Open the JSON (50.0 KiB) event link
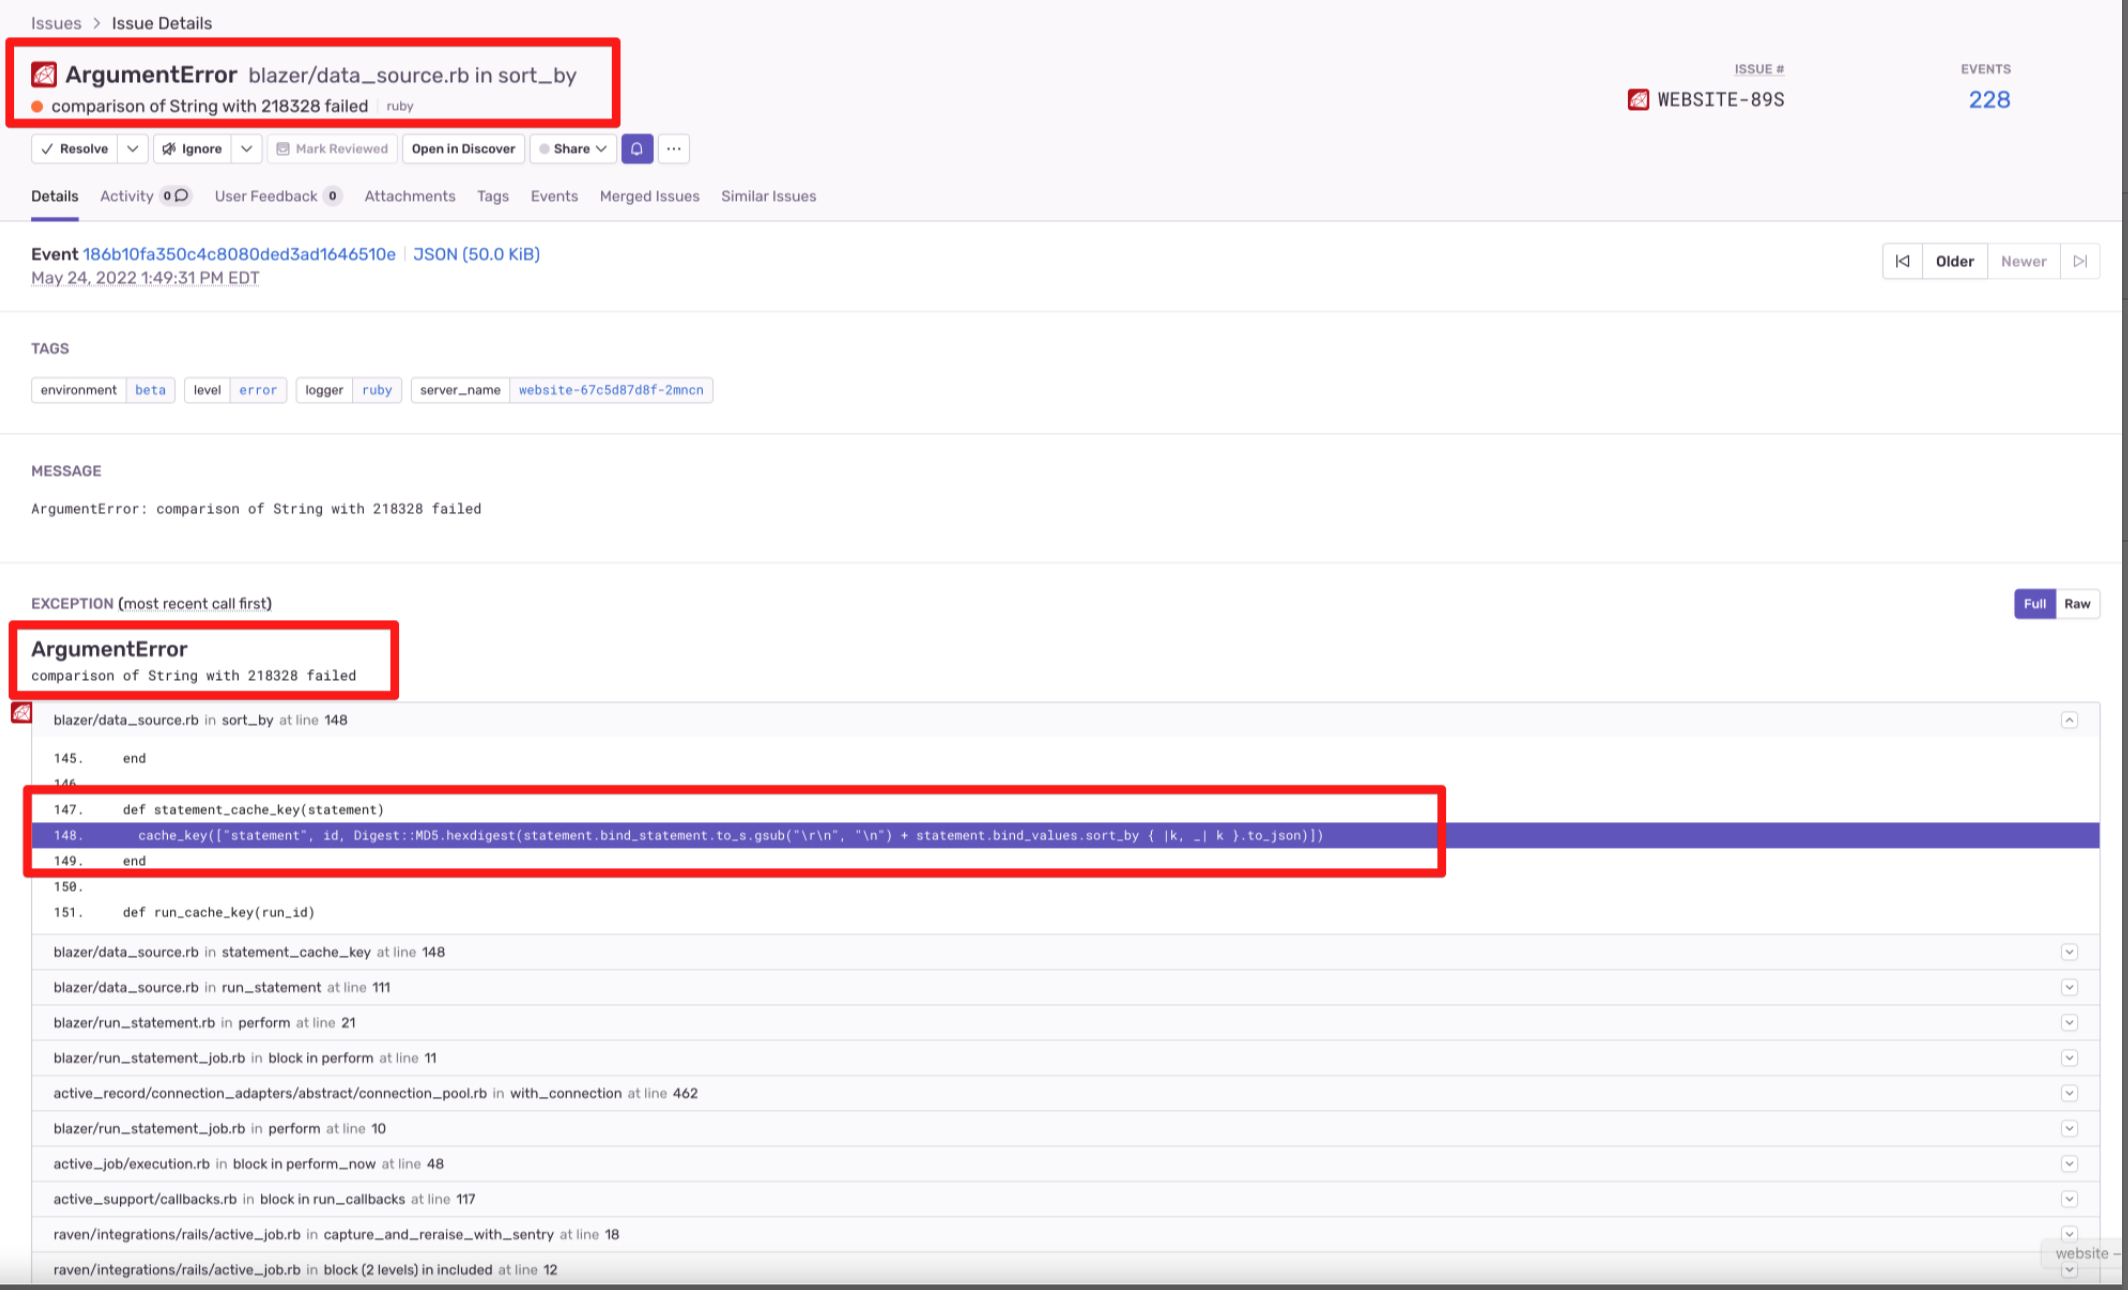The width and height of the screenshot is (2128, 1290). (x=476, y=254)
